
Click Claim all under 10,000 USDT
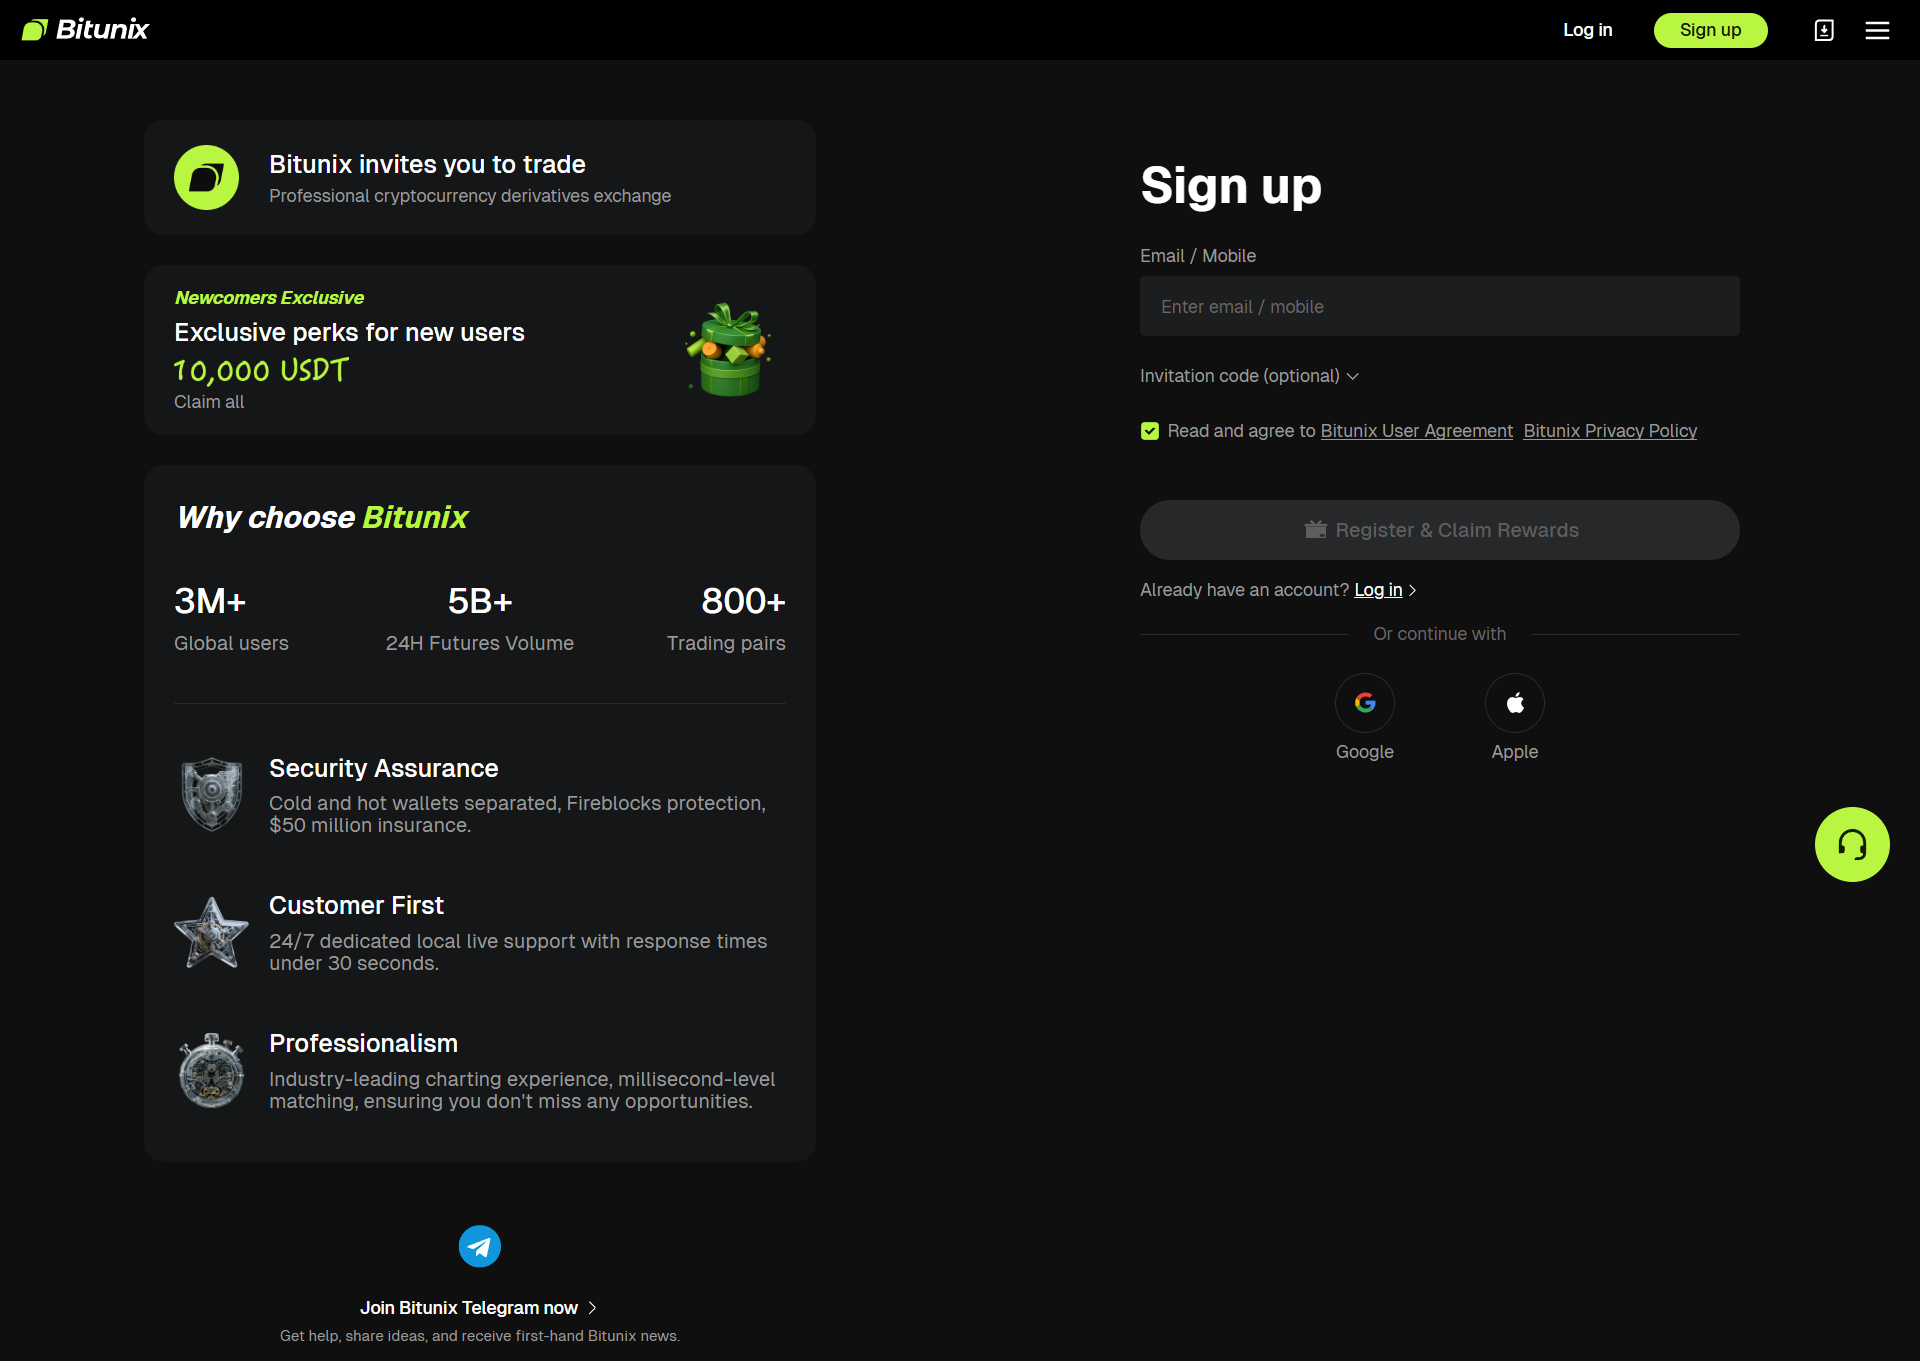pyautogui.click(x=209, y=402)
